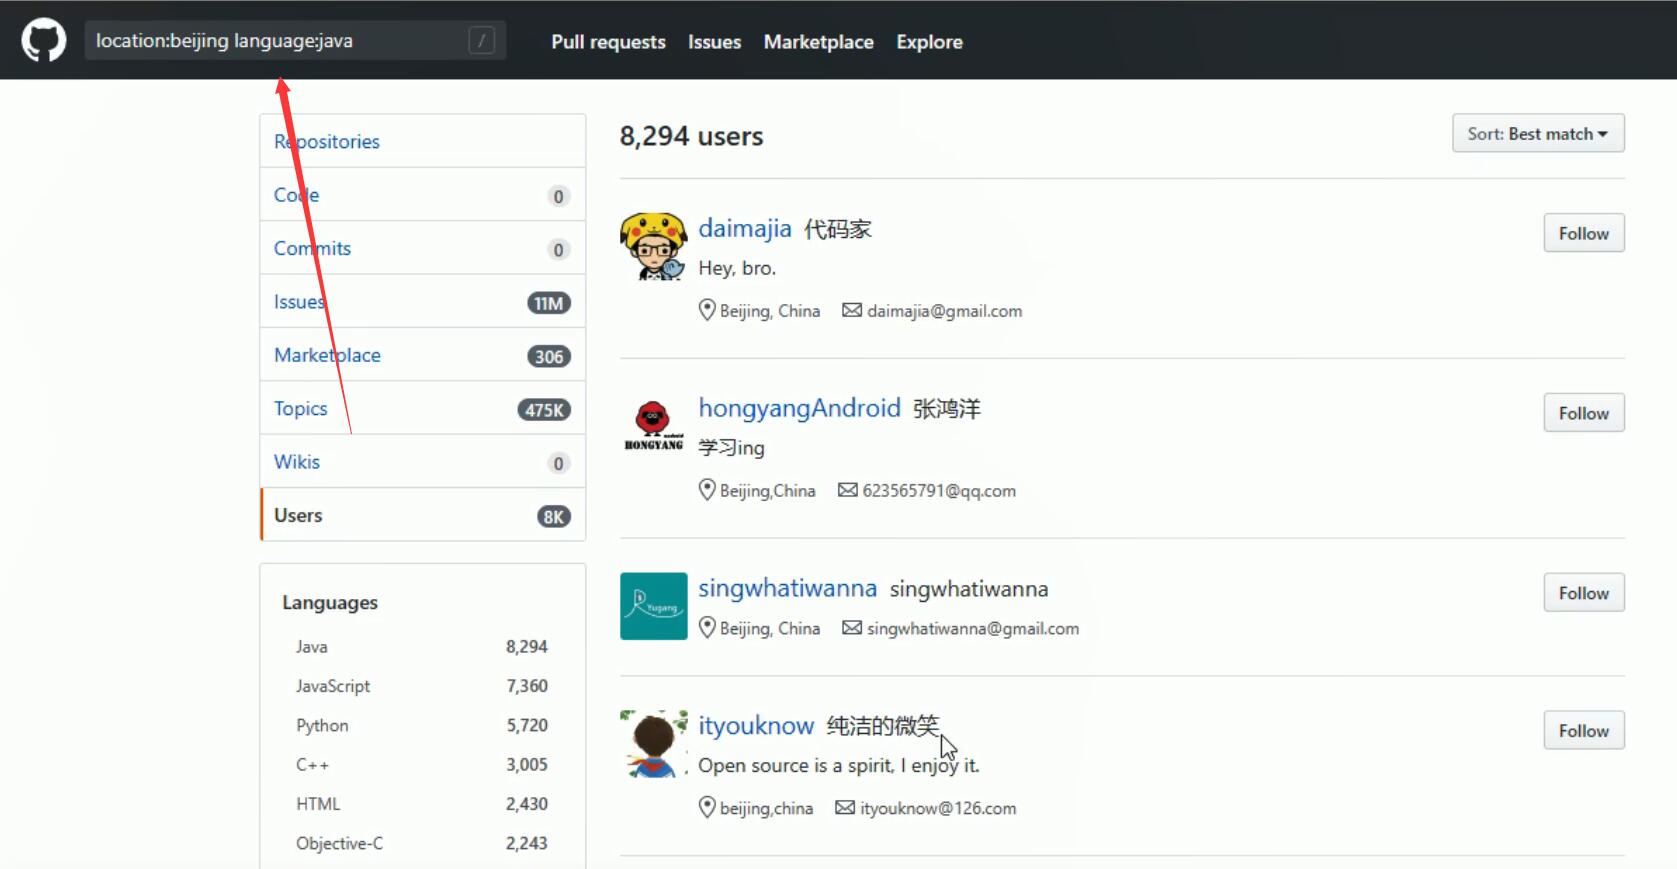Filter results by JavaScript language
1677x869 pixels.
point(333,686)
